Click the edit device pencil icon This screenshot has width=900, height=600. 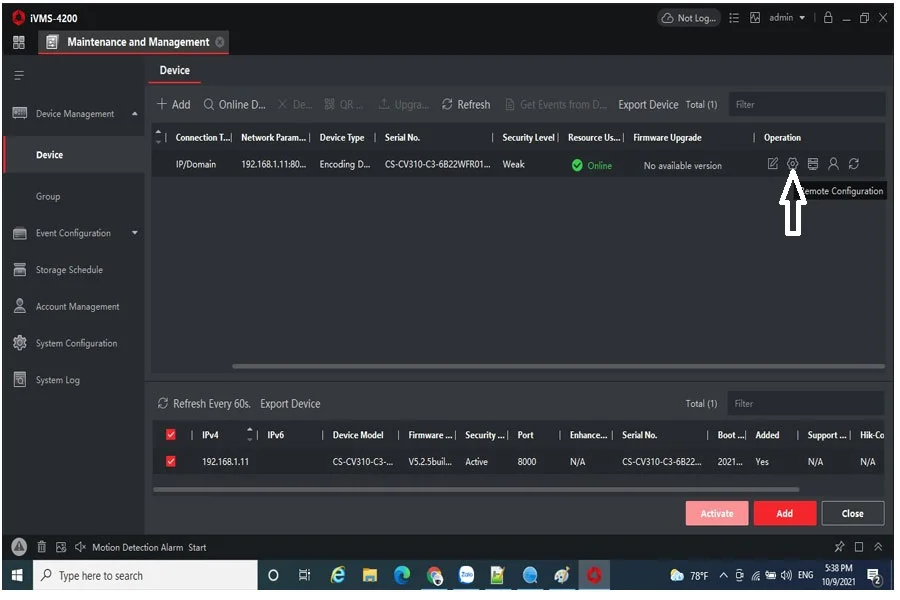773,164
